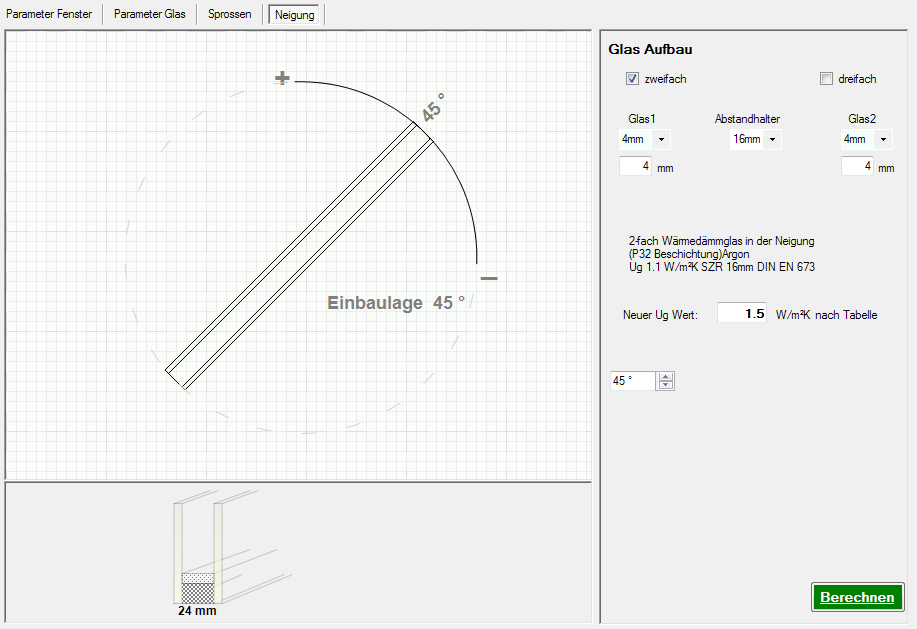The width and height of the screenshot is (917, 629).
Task: Go to the Sprossen tab
Action: pyautogui.click(x=230, y=15)
